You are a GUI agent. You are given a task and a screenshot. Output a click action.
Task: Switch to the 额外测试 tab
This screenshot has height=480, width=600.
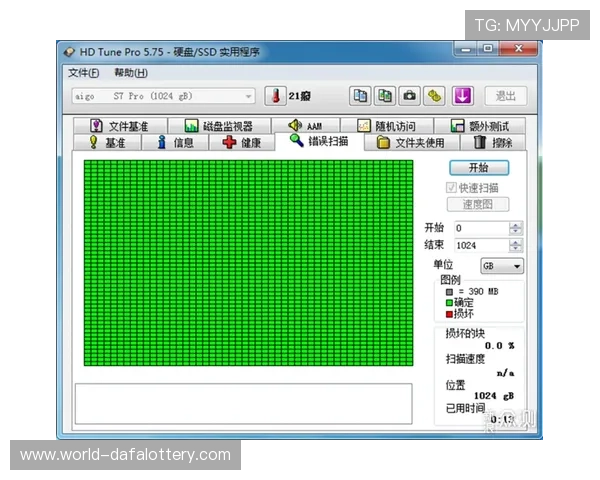coord(480,126)
